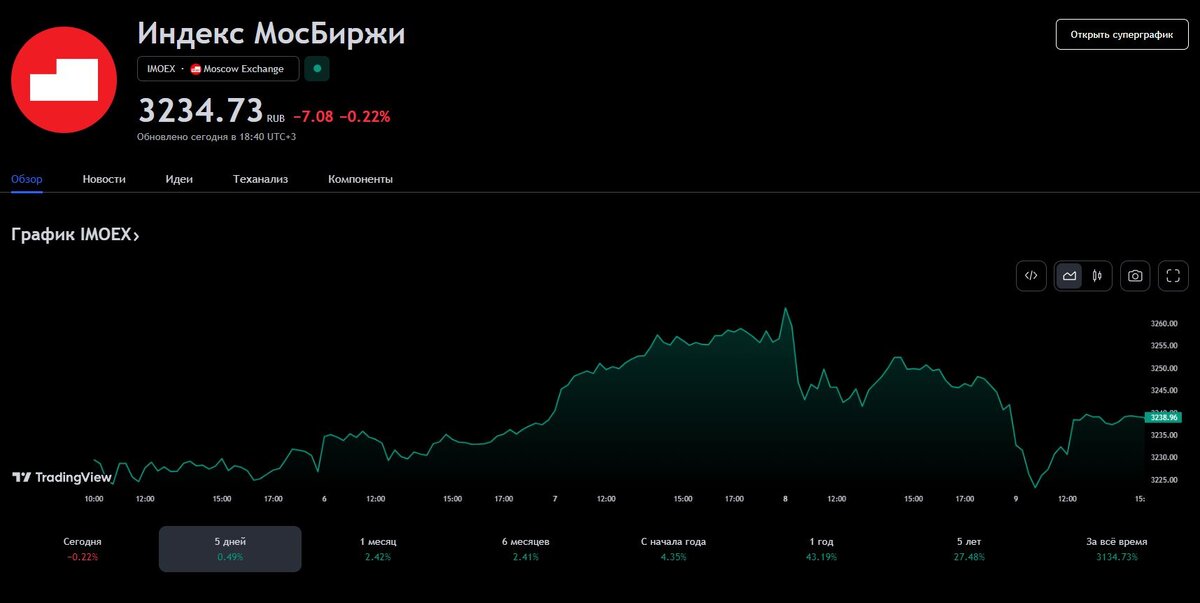Select the С начала года range

[x=673, y=548]
